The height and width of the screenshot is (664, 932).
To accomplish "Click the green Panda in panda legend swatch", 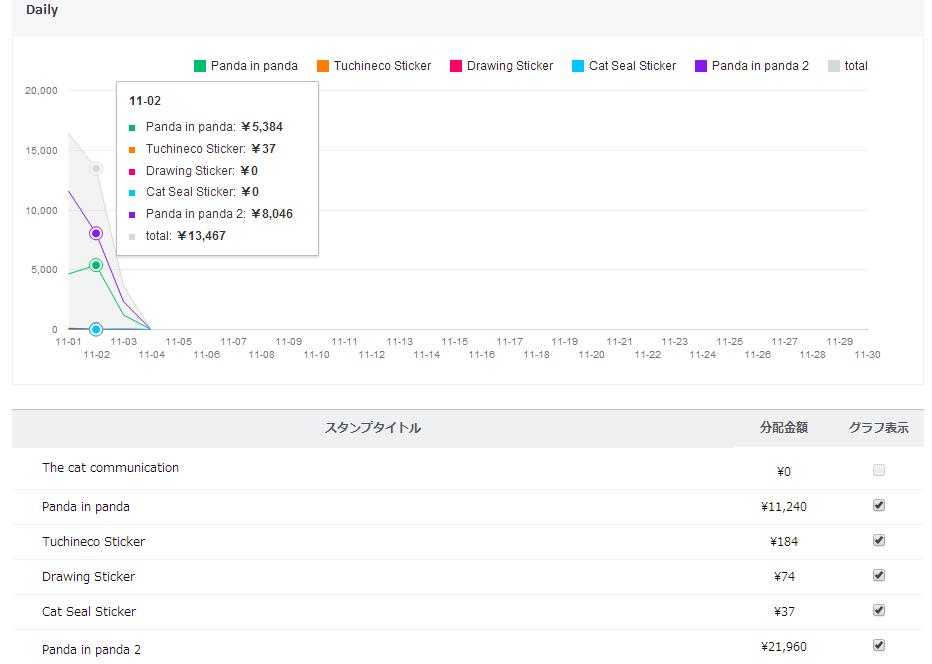I will (x=200, y=66).
